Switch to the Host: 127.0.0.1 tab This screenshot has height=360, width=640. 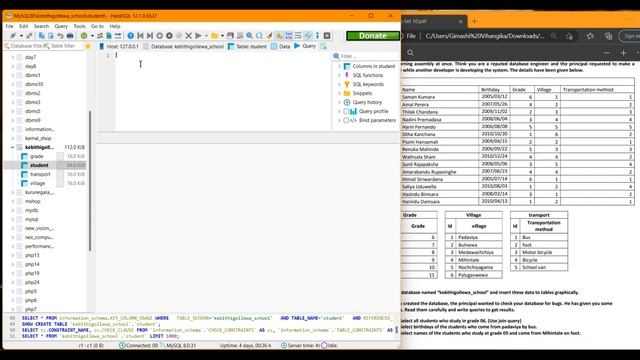[119, 46]
